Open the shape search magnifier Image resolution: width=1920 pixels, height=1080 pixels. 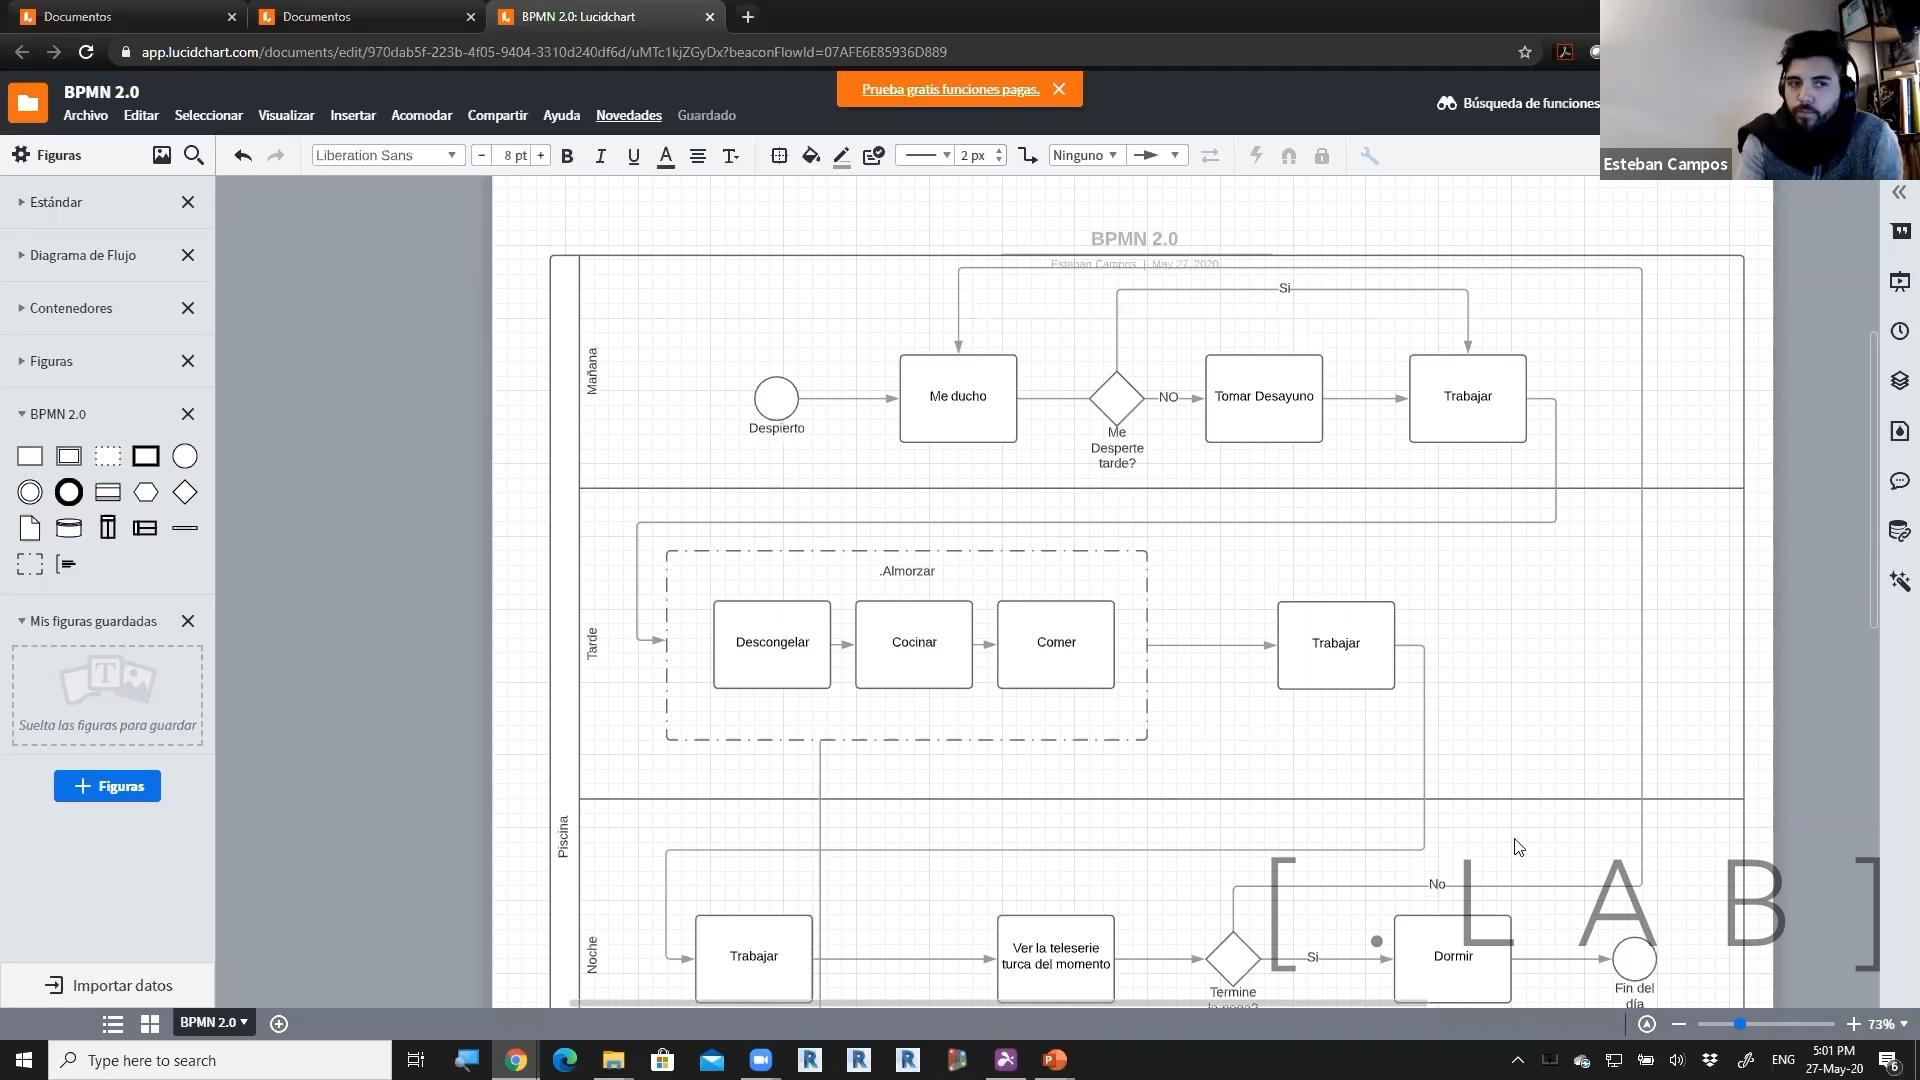(x=194, y=155)
